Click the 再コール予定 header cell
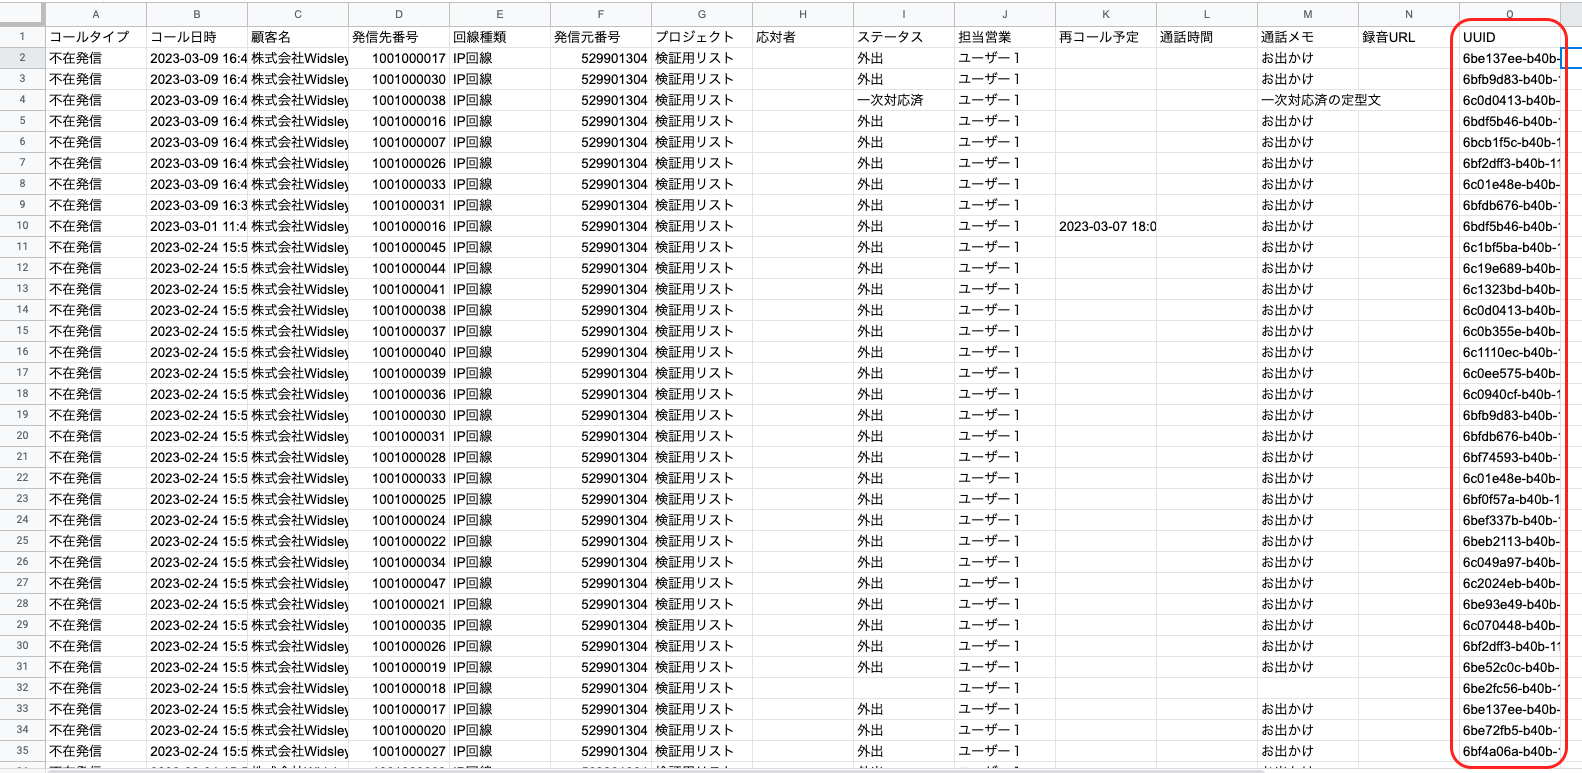This screenshot has width=1582, height=773. [x=1105, y=37]
